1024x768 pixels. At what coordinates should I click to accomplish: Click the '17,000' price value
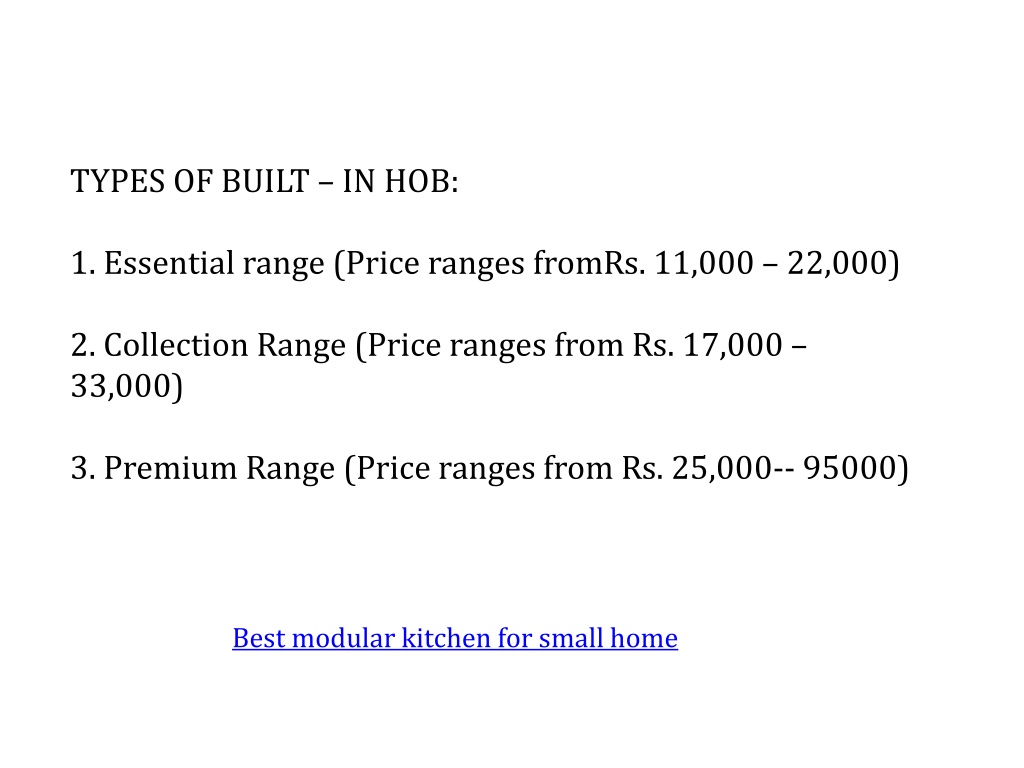tap(732, 345)
